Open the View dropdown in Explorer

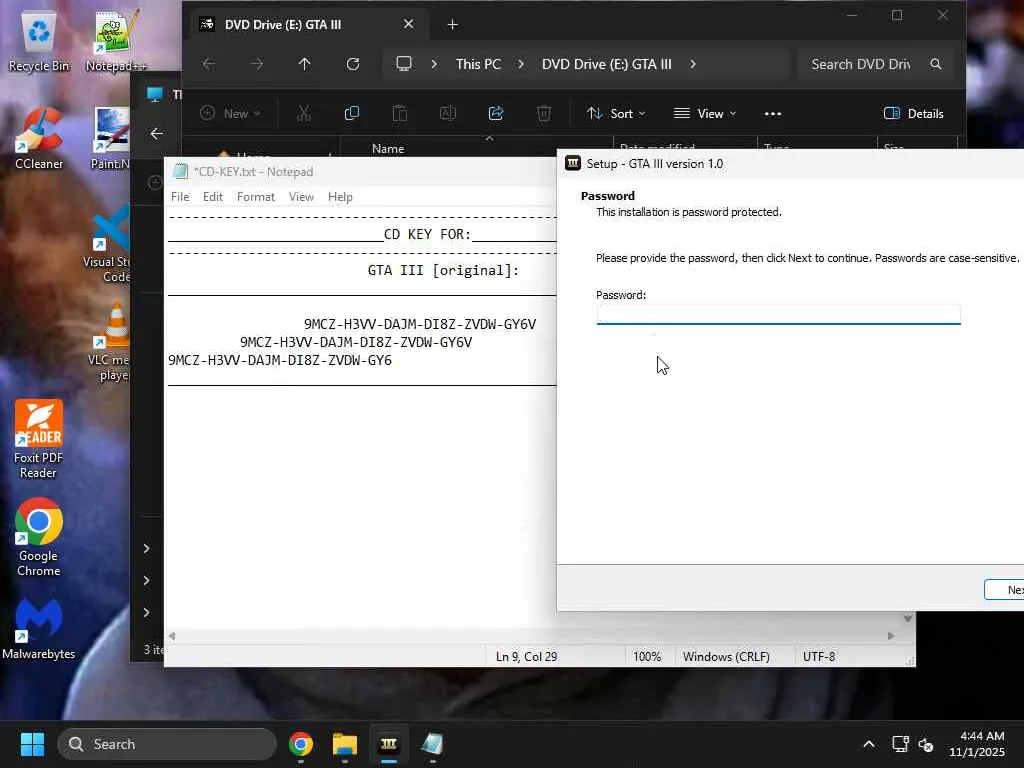705,114
